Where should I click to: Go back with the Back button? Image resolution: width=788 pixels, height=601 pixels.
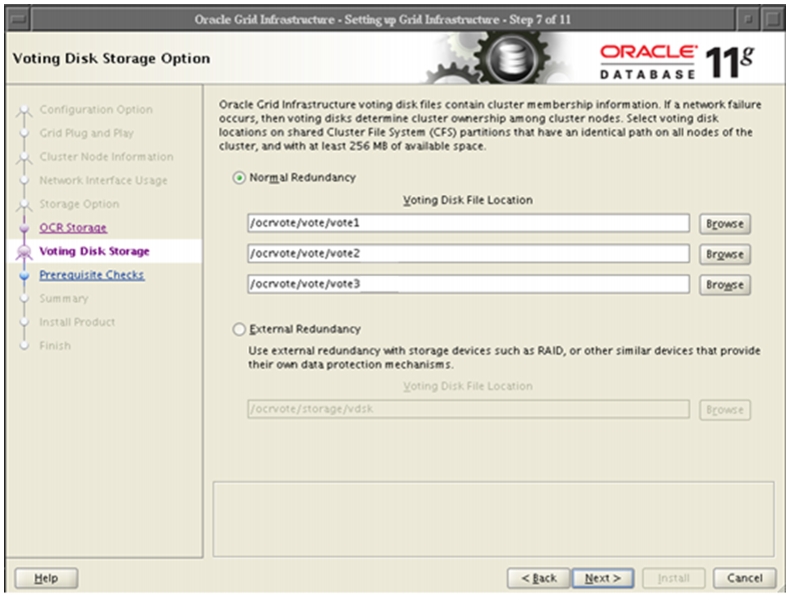(x=539, y=578)
